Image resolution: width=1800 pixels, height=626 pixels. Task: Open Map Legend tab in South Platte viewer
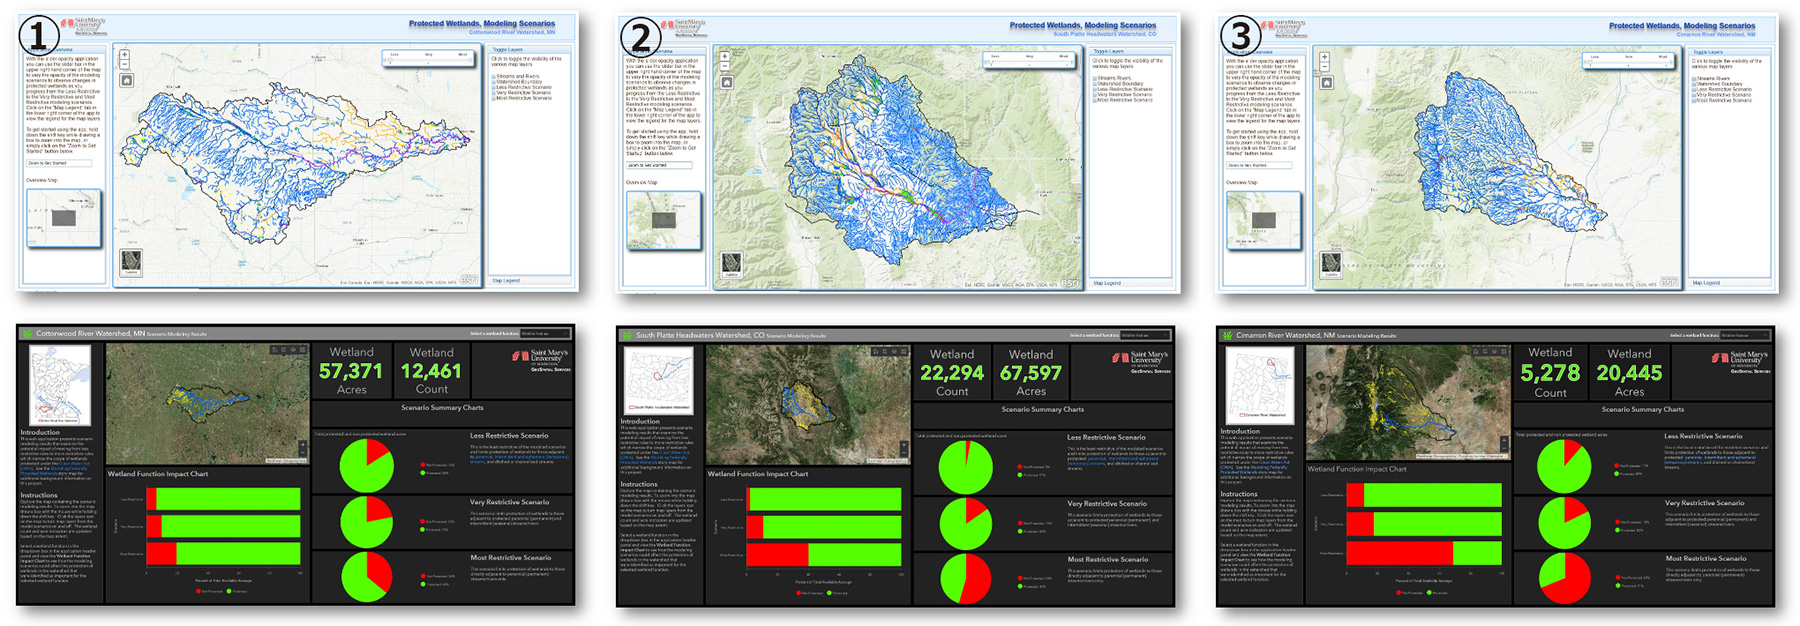point(1106,283)
